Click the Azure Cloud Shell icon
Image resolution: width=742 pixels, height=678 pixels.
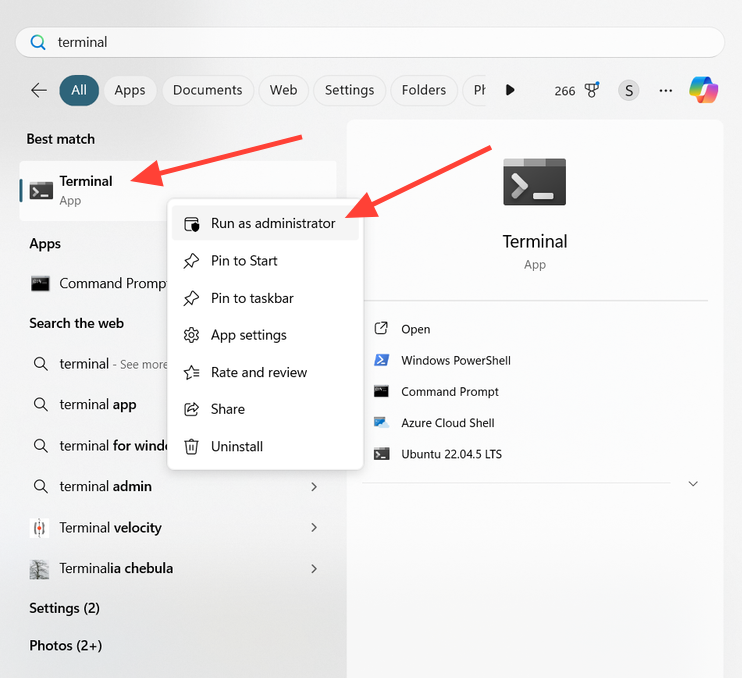pos(381,423)
